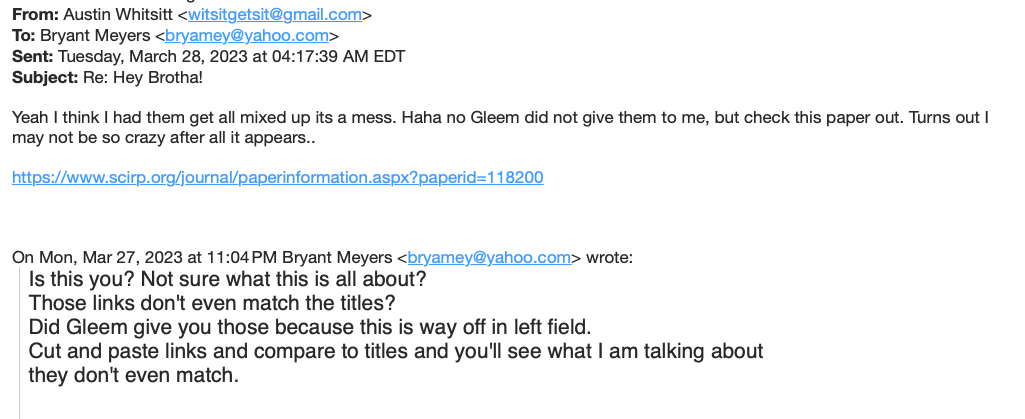Click the sentence beginning "Yeah I think"
The image size is (1025, 419).
[x=300, y=117]
